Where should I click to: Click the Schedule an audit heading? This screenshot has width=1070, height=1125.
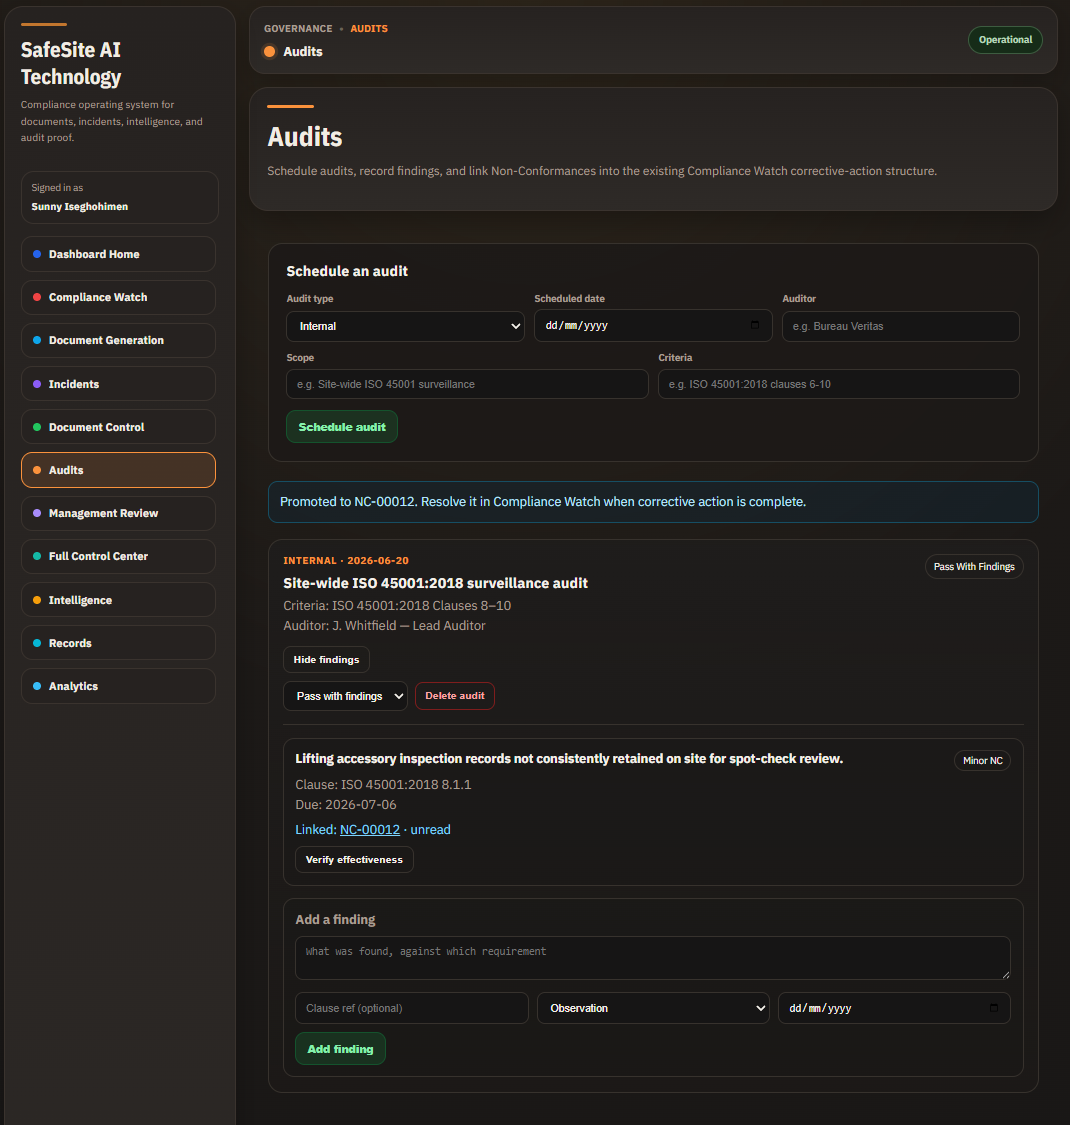click(x=347, y=271)
